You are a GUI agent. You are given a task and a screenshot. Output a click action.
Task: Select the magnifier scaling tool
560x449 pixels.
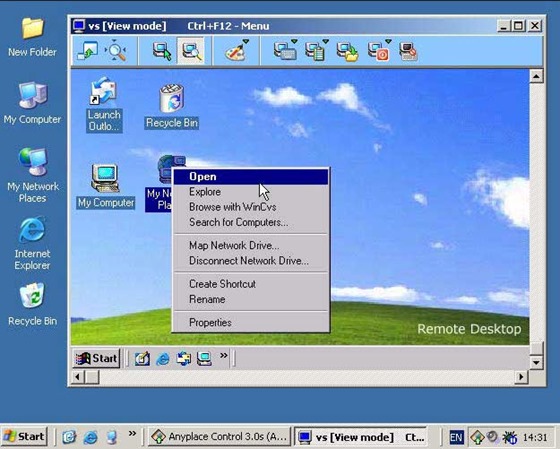pyautogui.click(x=116, y=51)
